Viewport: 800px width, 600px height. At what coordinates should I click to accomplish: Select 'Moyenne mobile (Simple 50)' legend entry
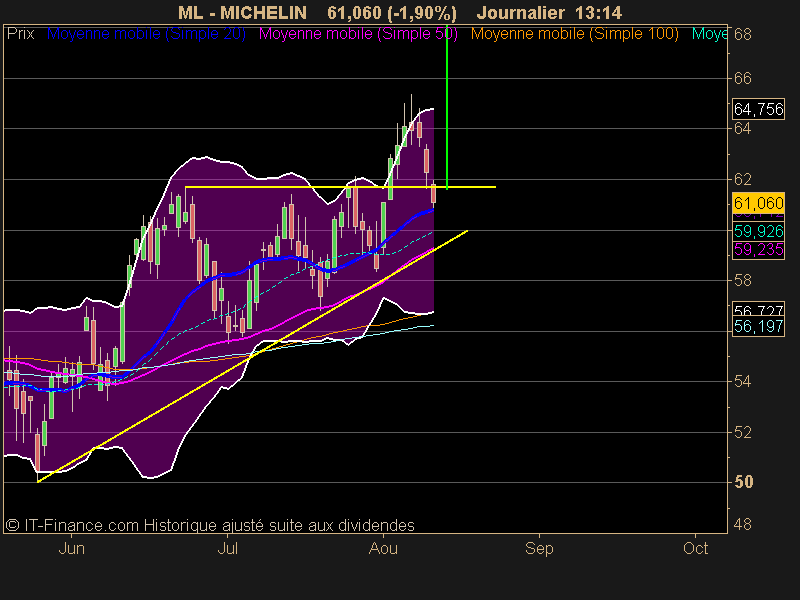pyautogui.click(x=358, y=34)
